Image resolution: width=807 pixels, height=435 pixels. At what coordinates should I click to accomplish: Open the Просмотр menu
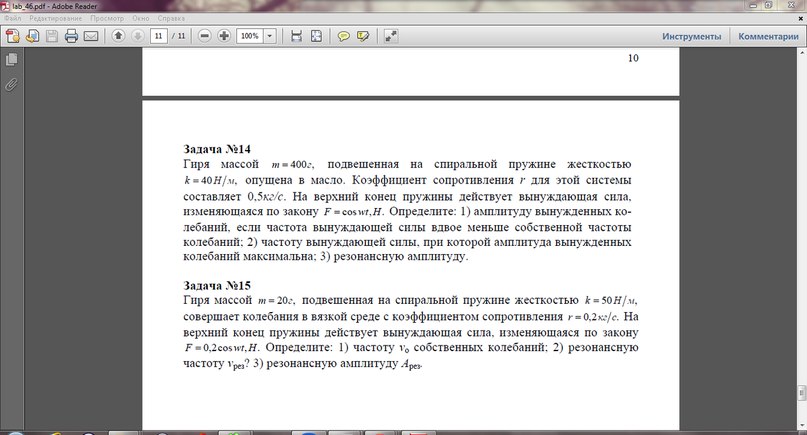click(x=107, y=18)
